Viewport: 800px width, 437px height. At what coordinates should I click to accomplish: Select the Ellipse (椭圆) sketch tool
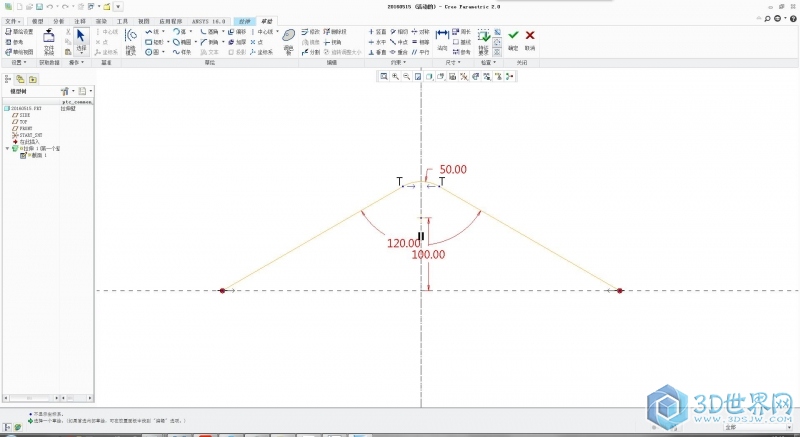(182, 42)
